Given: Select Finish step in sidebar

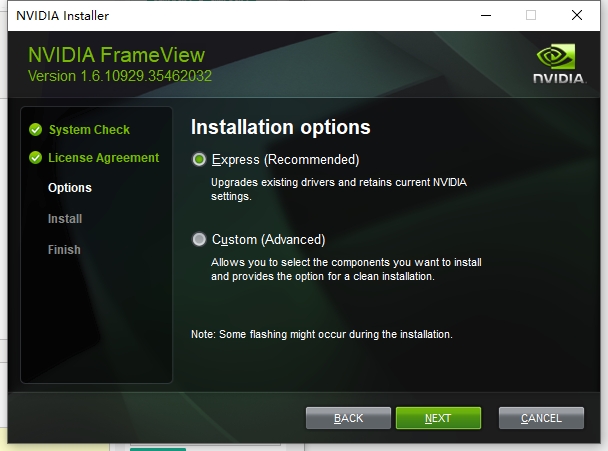Looking at the screenshot, I should 64,249.
